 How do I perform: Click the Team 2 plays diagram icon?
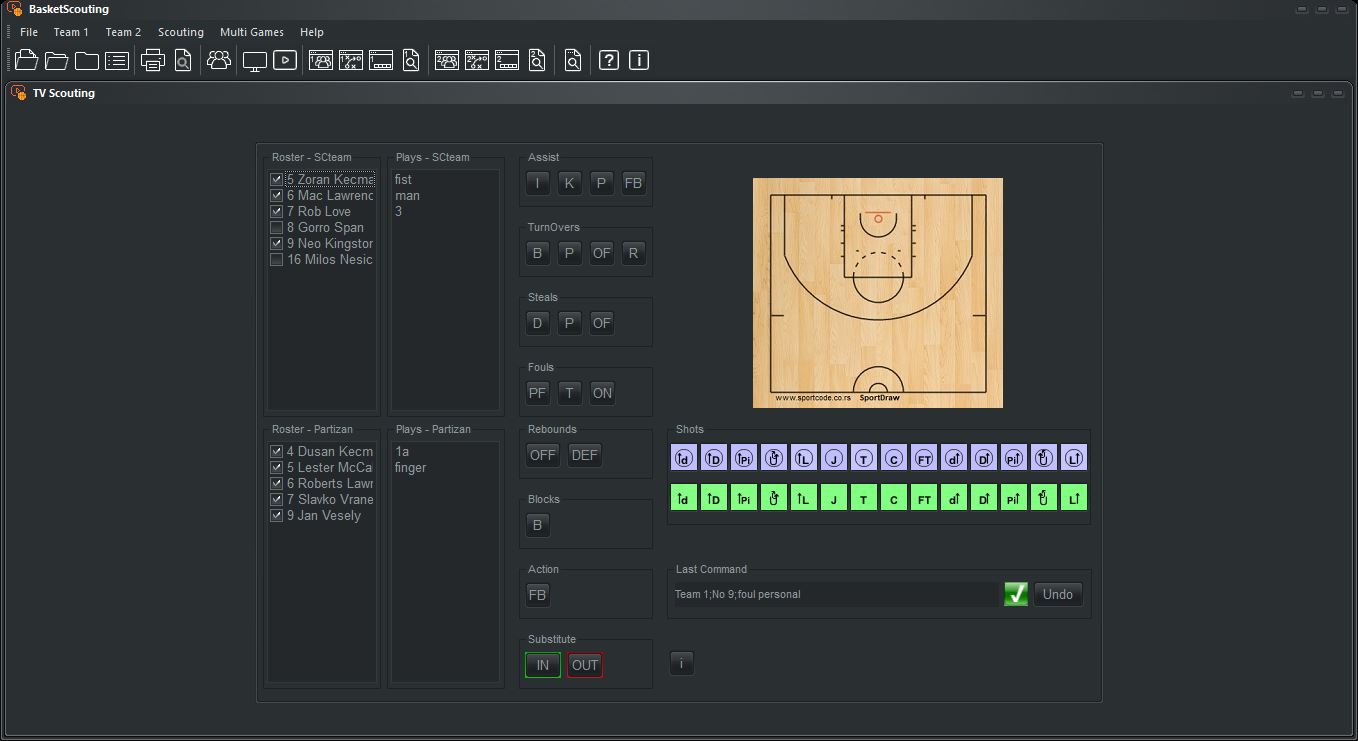[477, 60]
